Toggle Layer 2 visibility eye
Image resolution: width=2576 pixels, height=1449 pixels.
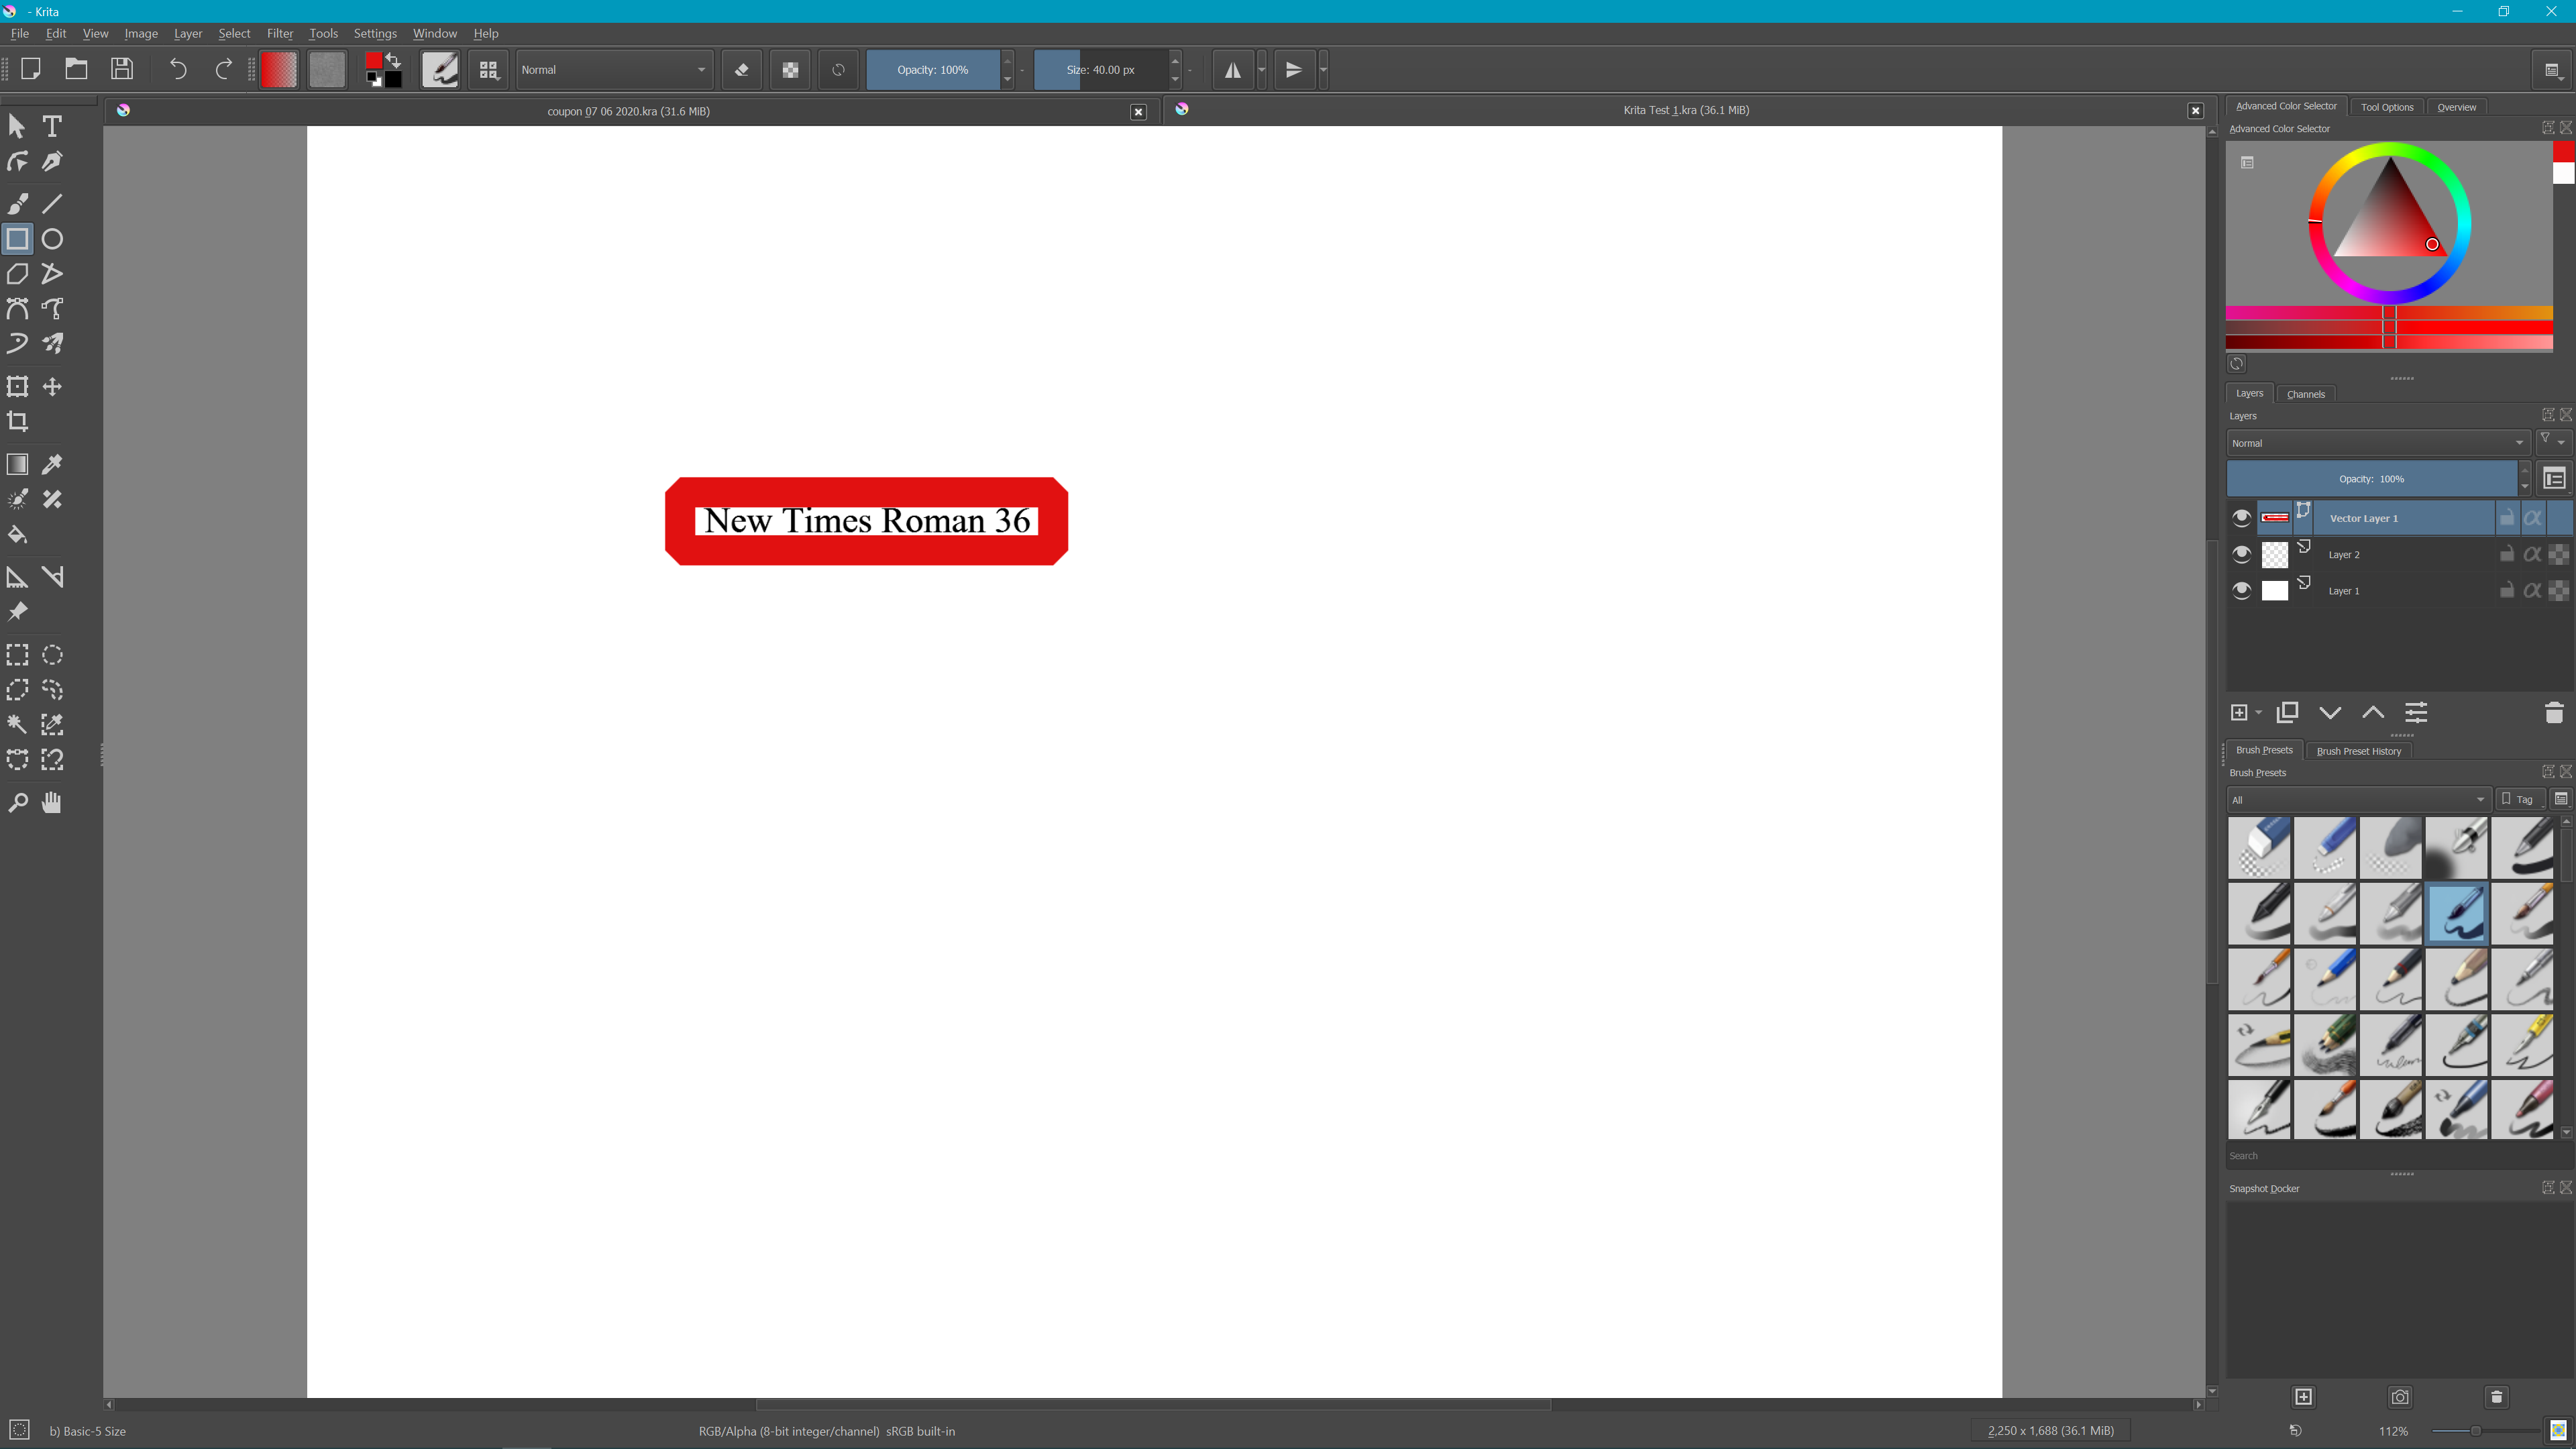point(2241,554)
